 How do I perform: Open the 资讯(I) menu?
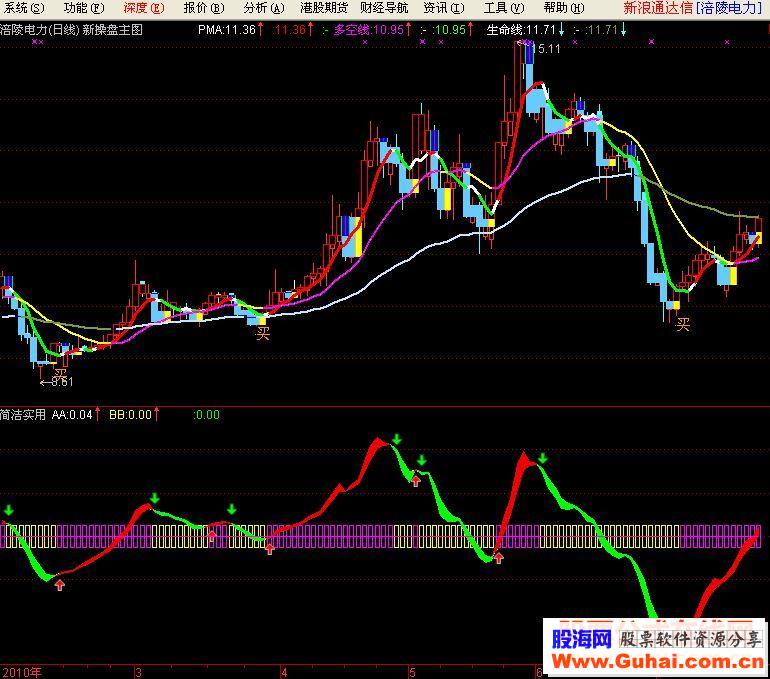coord(443,8)
